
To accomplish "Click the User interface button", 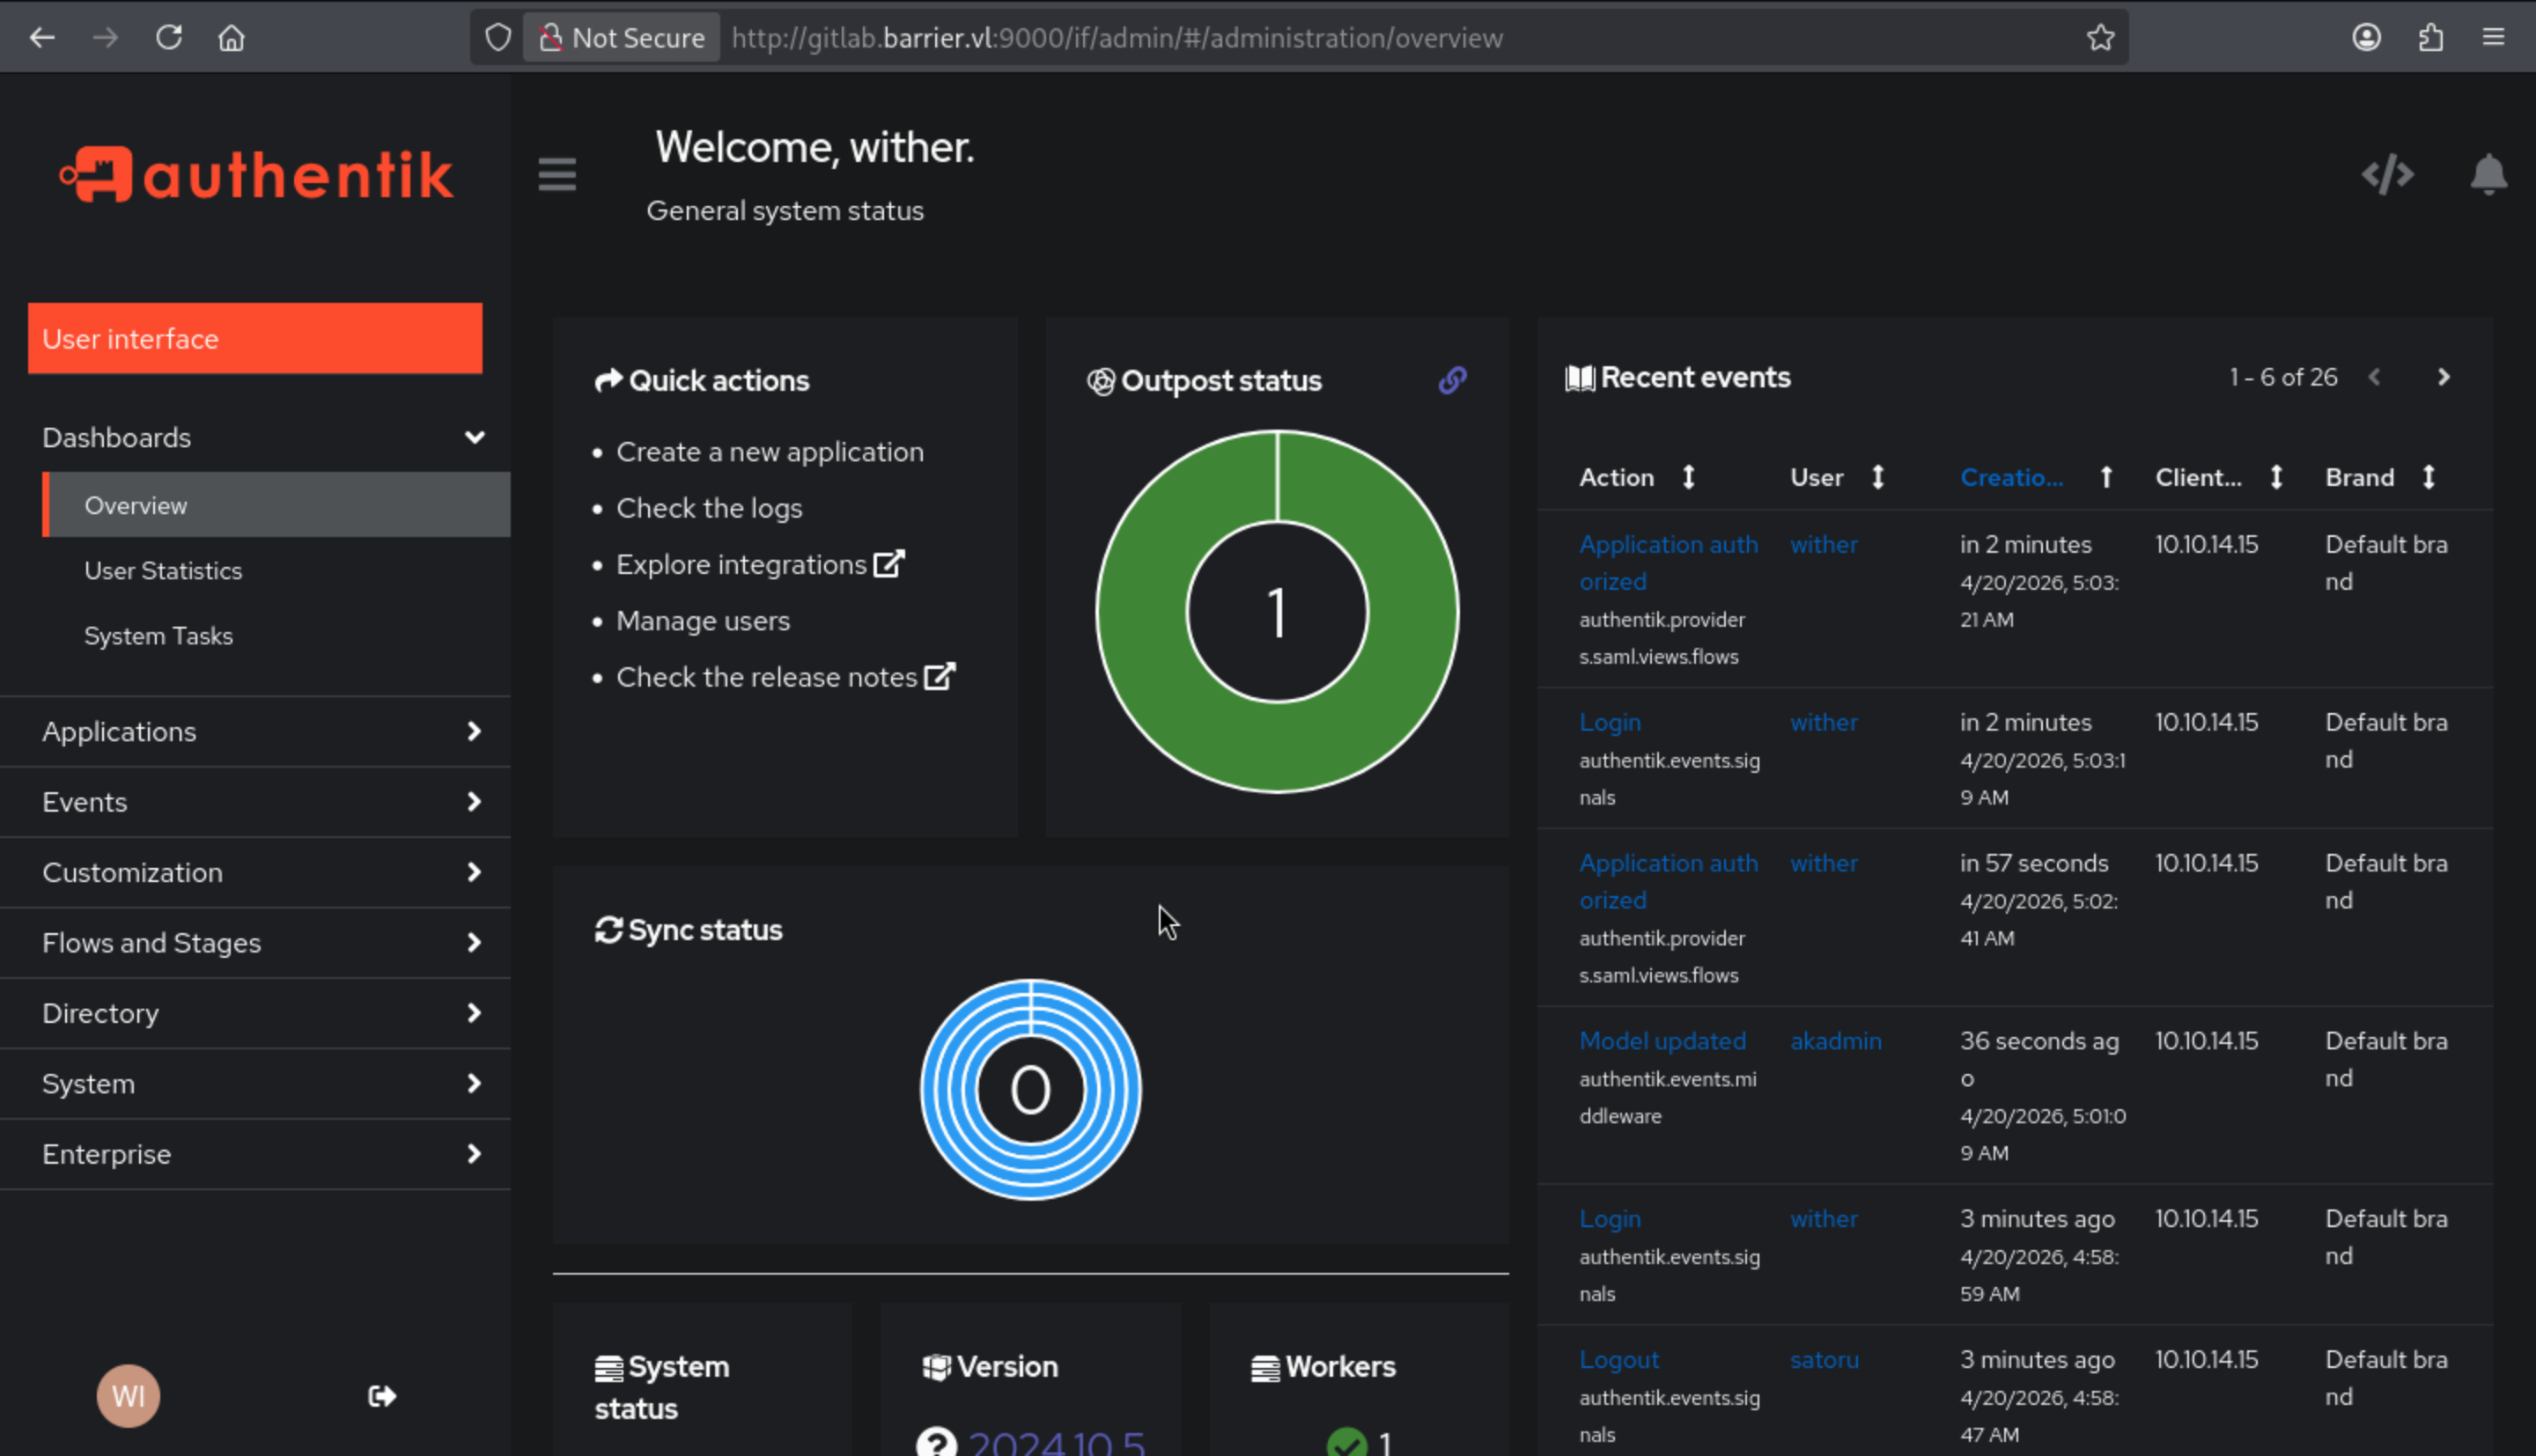I will (x=255, y=339).
